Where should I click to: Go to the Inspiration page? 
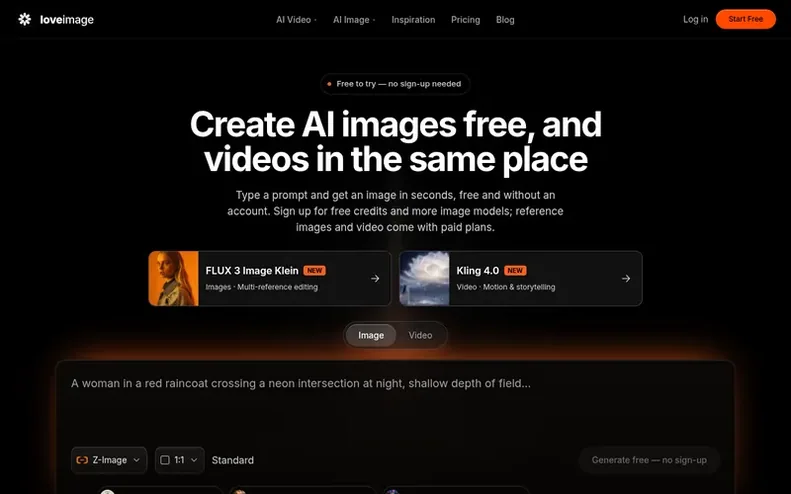pyautogui.click(x=413, y=20)
